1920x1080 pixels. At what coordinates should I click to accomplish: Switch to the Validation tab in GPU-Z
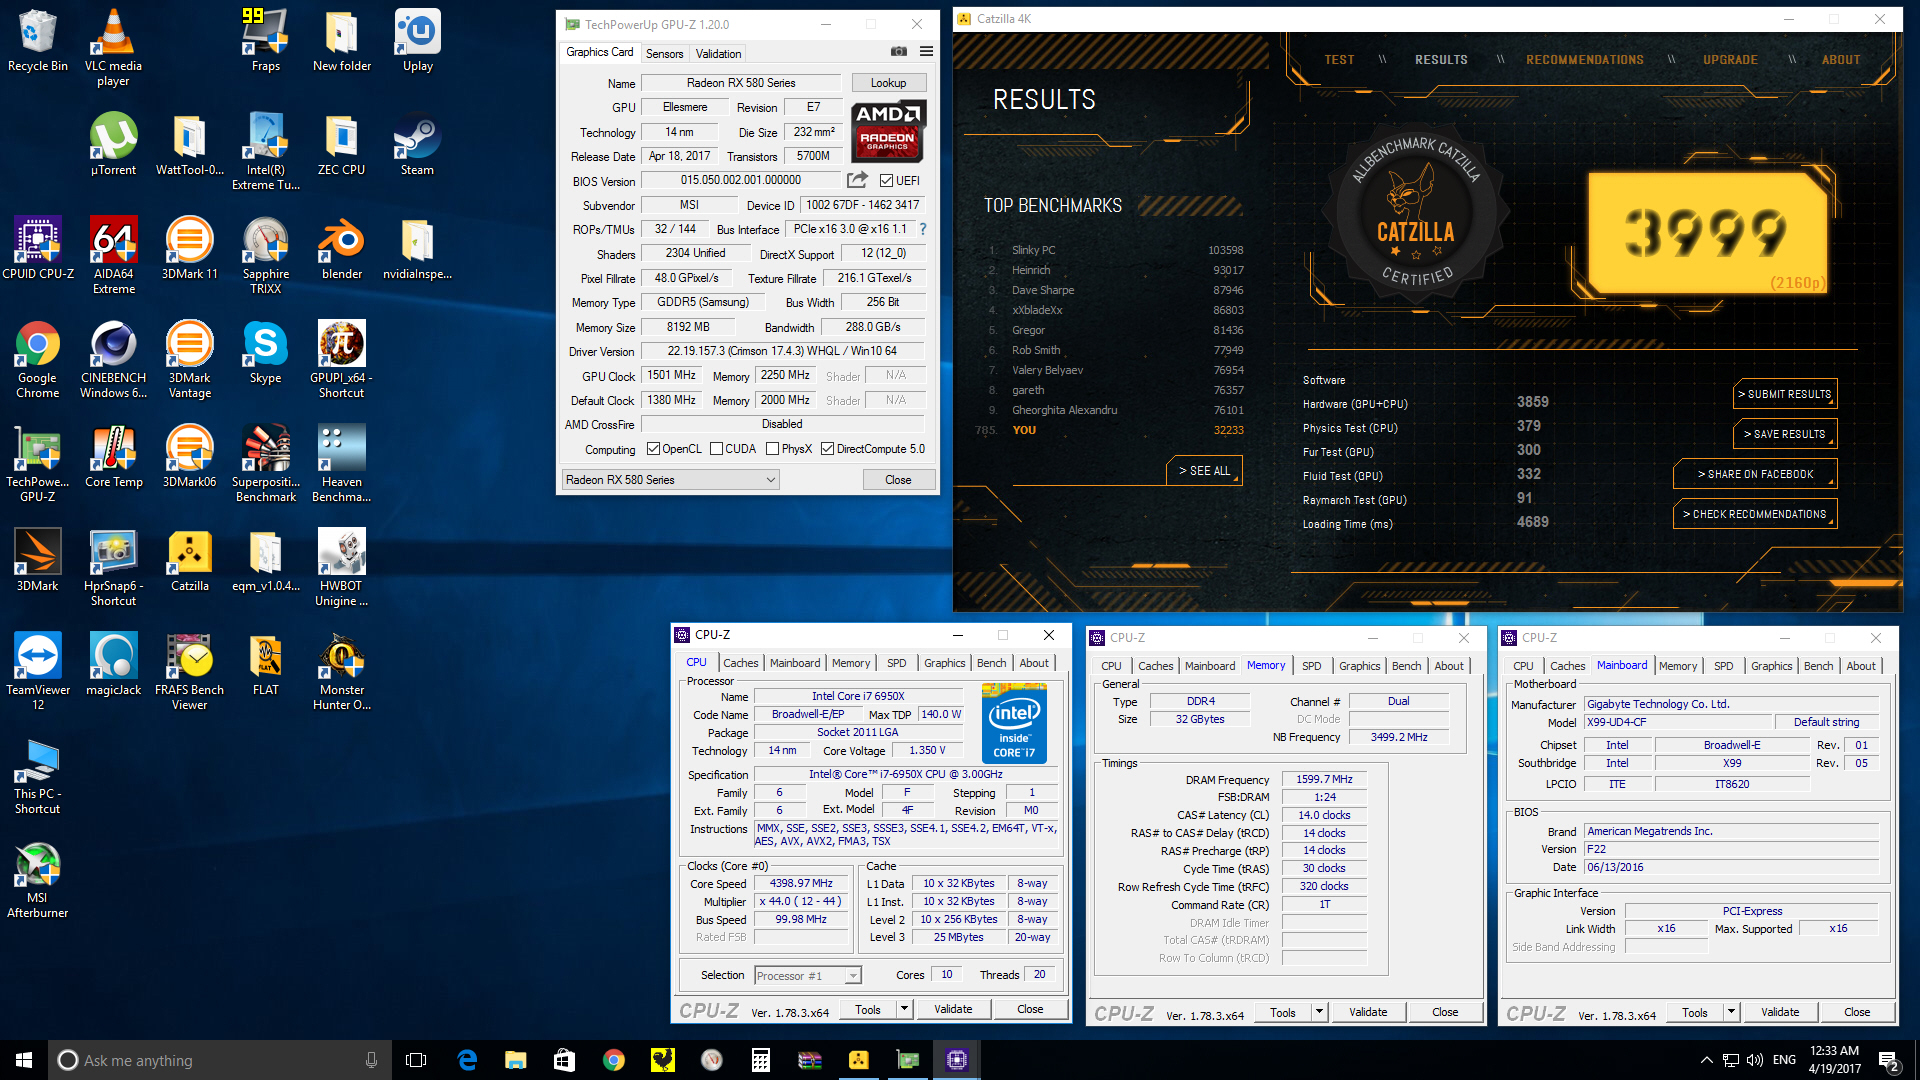[x=718, y=54]
